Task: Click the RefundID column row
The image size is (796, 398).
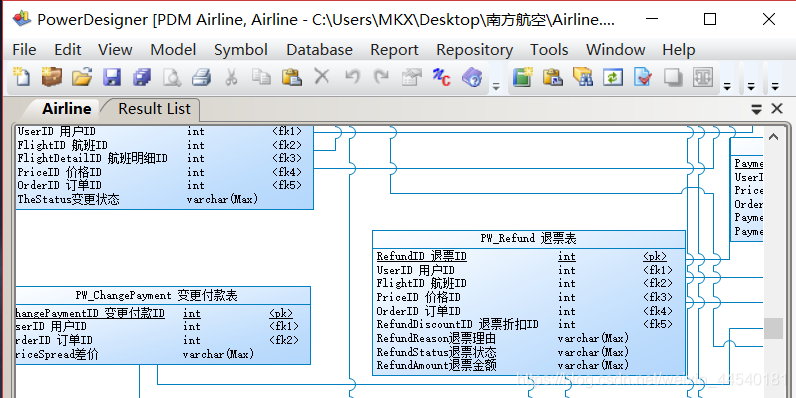Action: tap(528, 256)
